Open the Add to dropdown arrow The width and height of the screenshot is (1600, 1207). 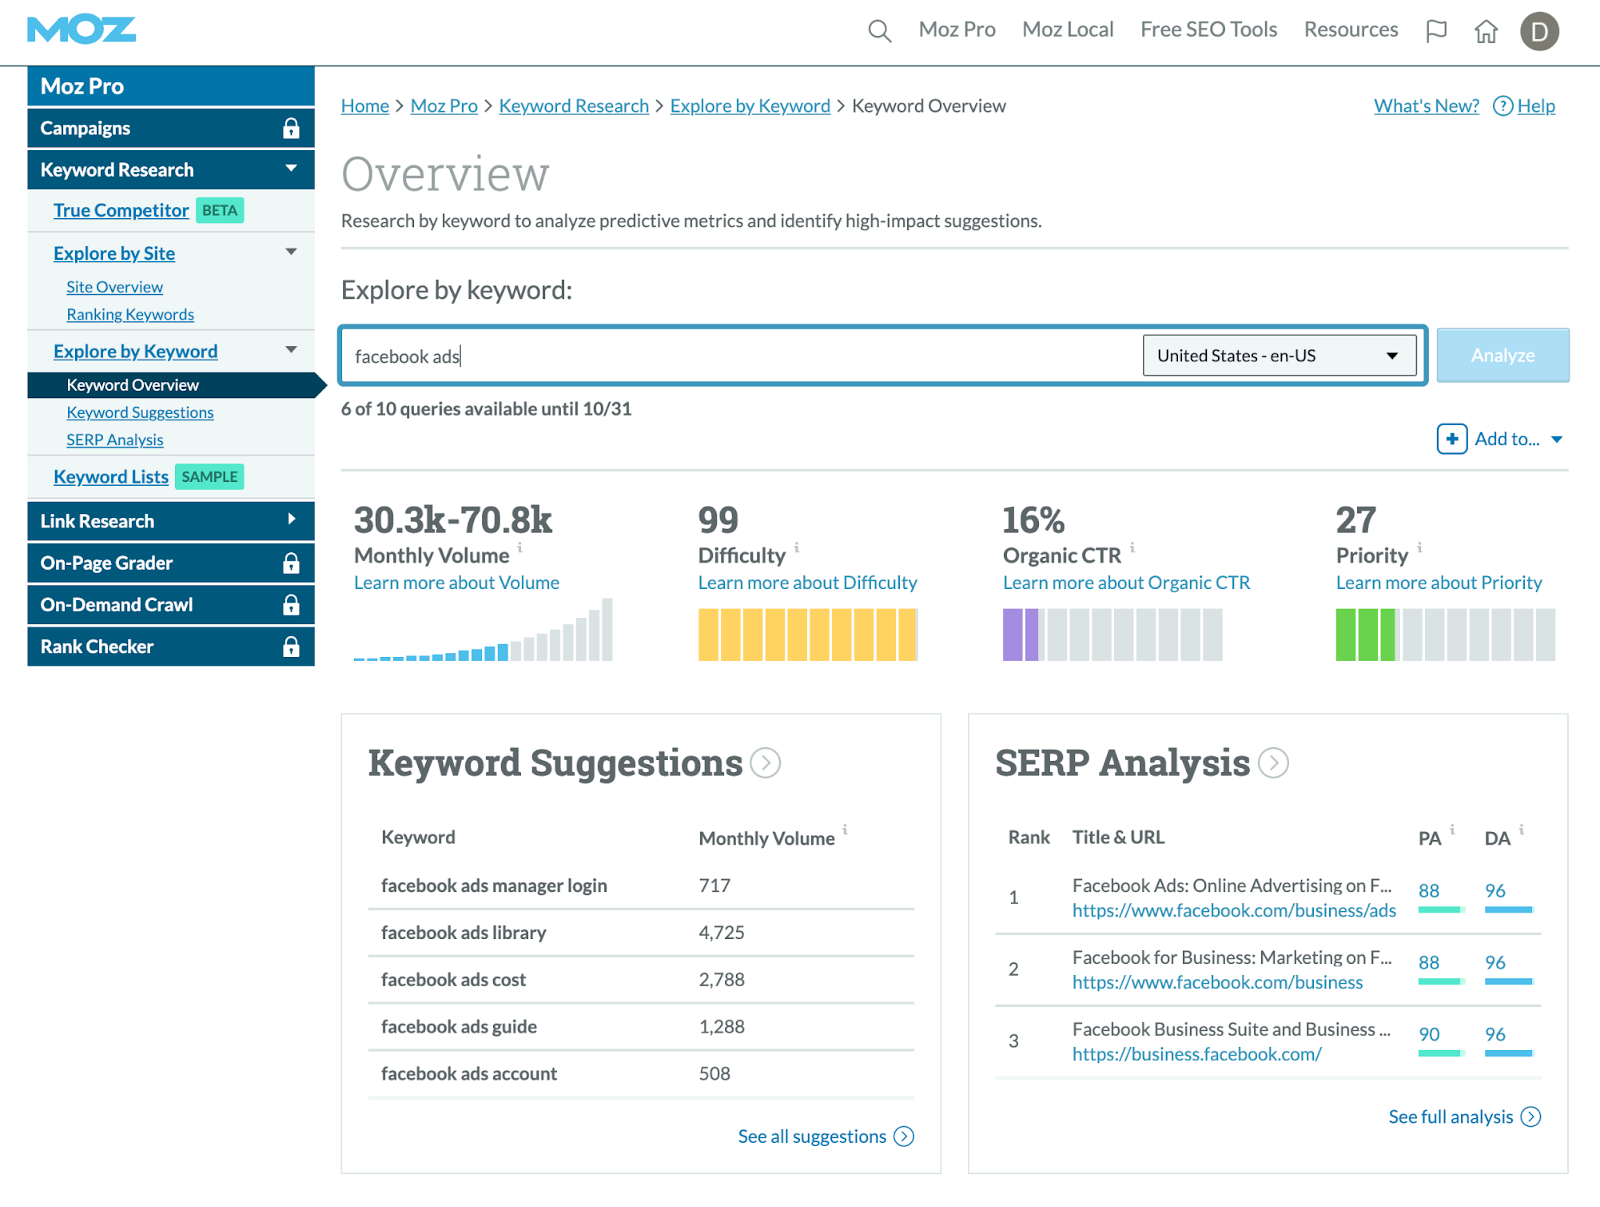click(1557, 440)
